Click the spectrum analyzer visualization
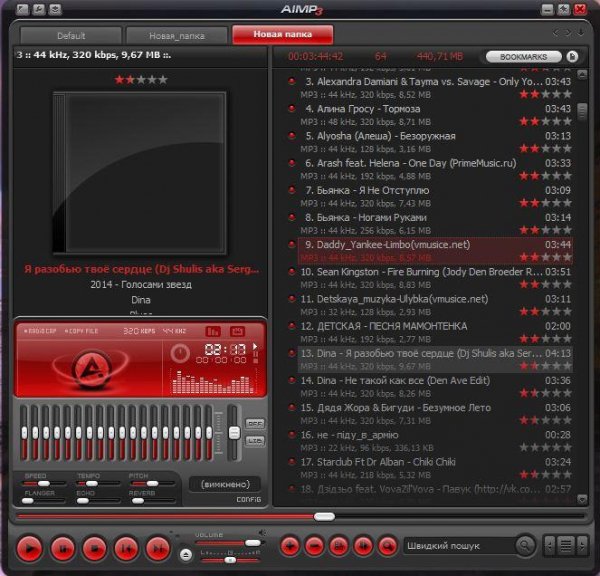Image resolution: width=600 pixels, height=576 pixels. point(213,382)
